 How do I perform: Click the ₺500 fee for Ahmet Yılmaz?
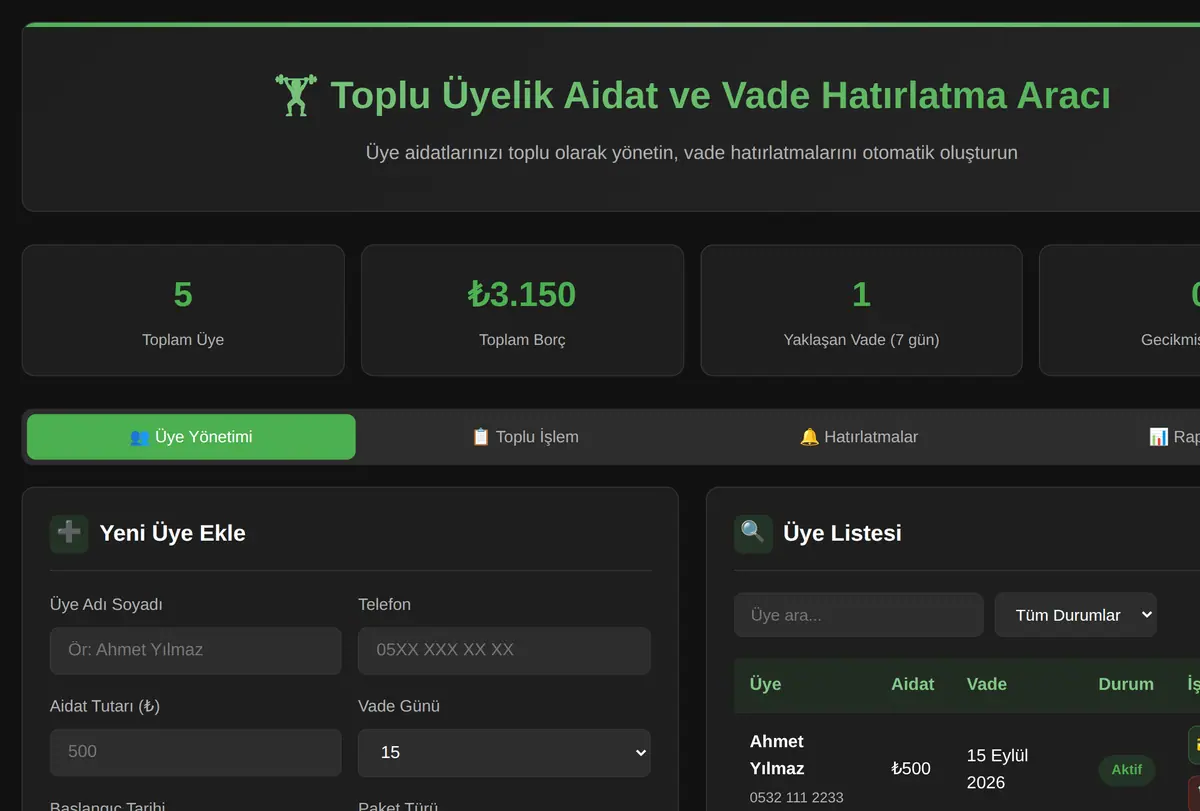[911, 769]
